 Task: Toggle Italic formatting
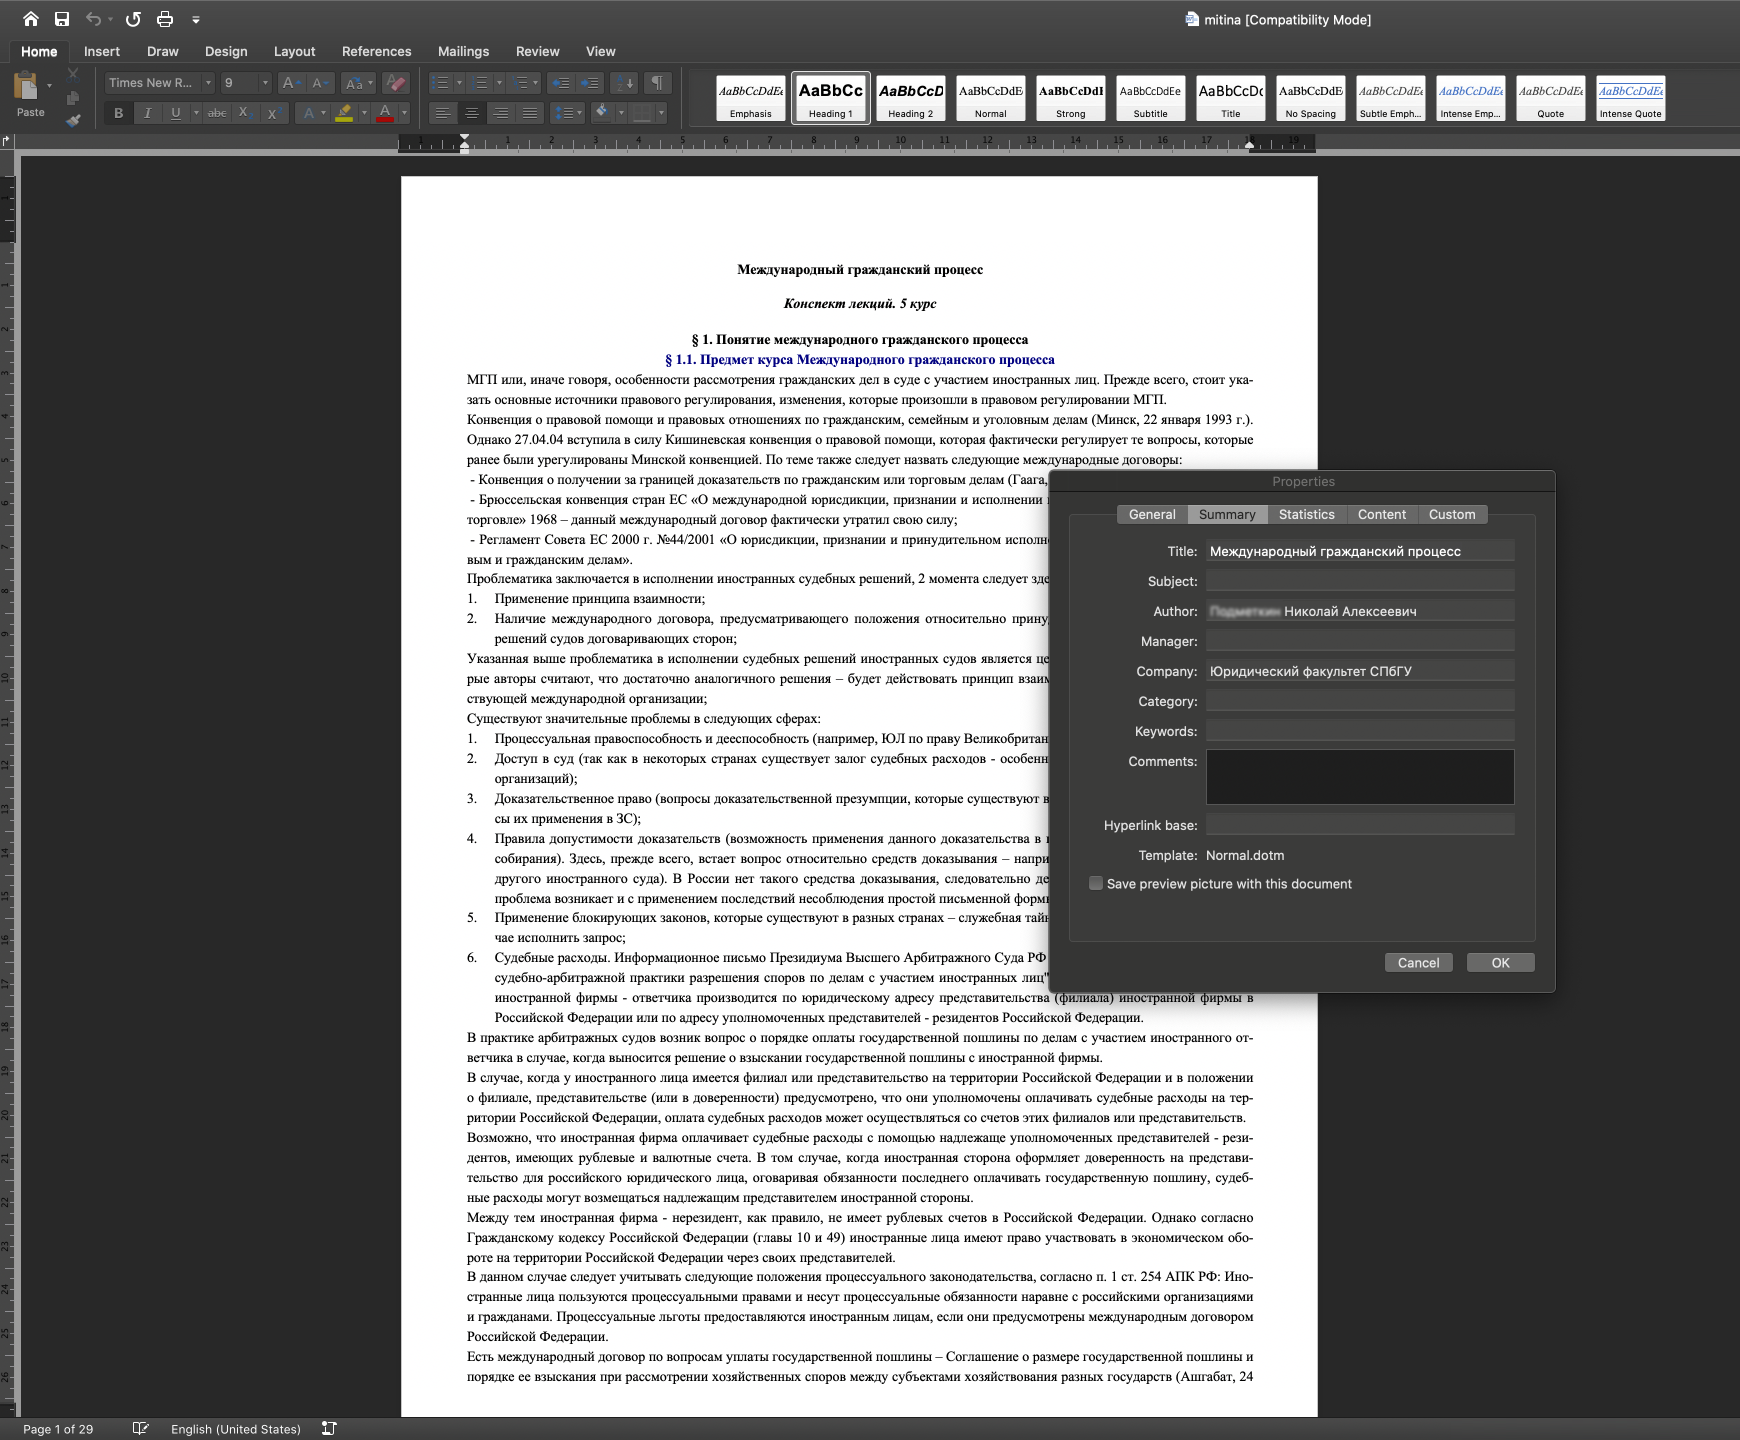click(148, 113)
